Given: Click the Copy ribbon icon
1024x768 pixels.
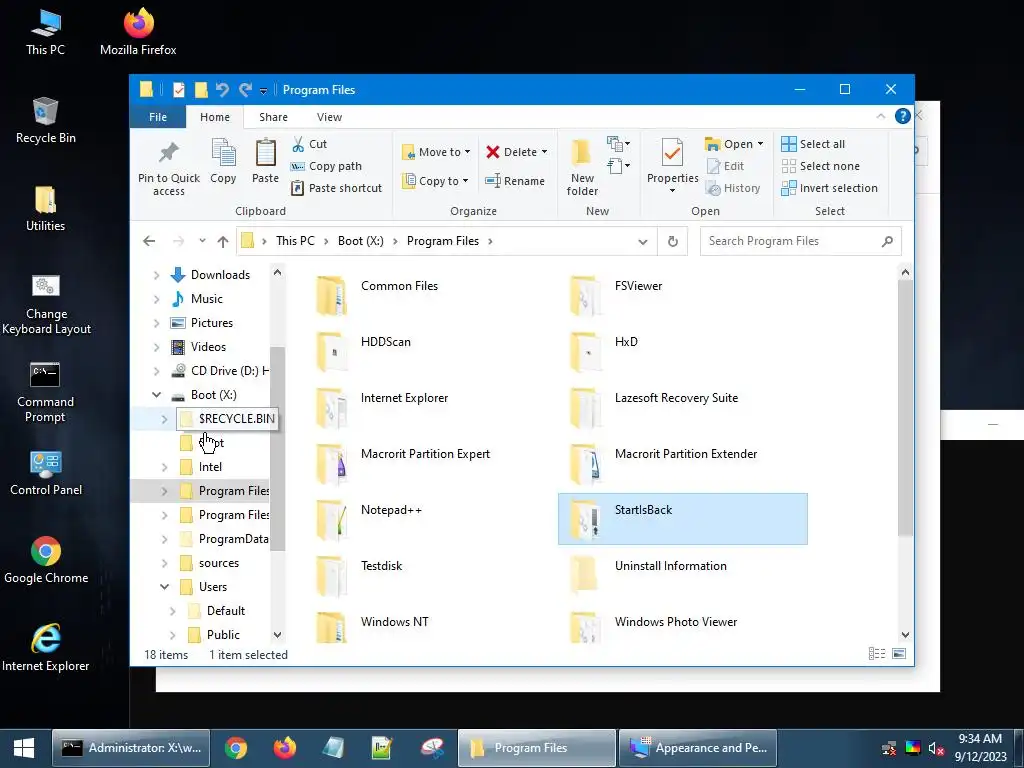Looking at the screenshot, I should (x=223, y=162).
